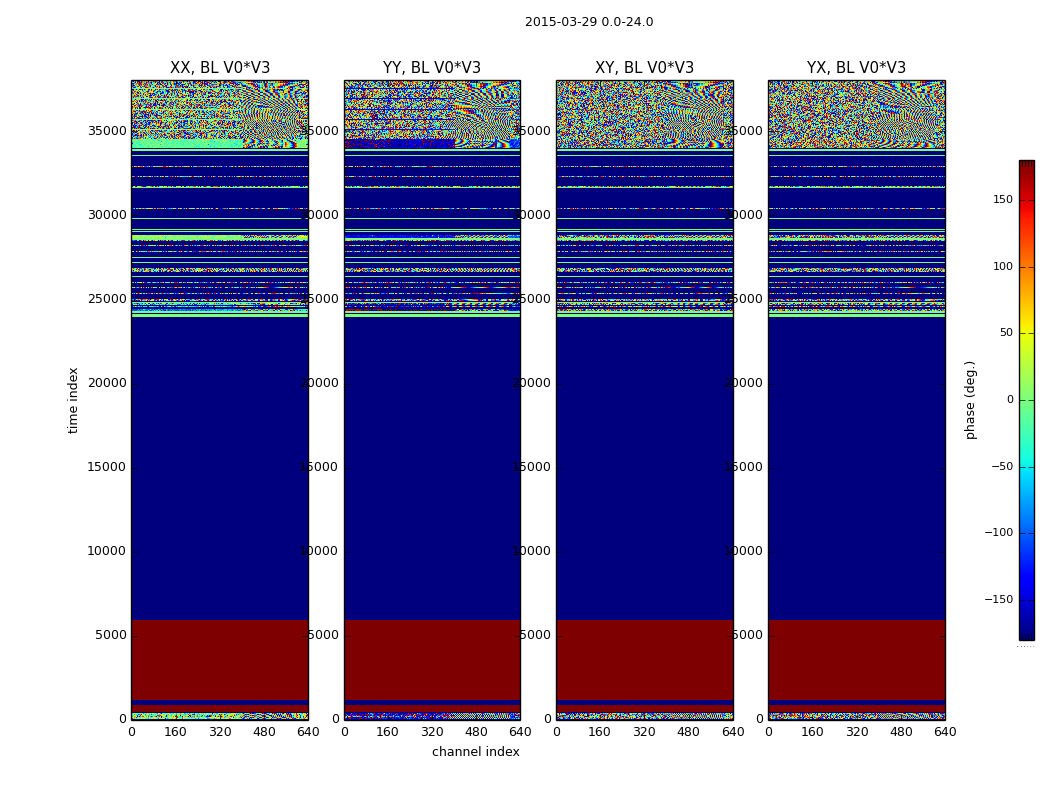Click the "YY, BL V0*V3" panel title

(x=432, y=68)
